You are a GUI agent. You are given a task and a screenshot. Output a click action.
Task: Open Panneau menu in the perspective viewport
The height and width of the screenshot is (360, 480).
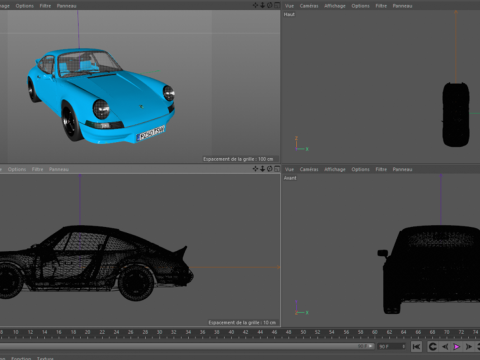point(66,6)
